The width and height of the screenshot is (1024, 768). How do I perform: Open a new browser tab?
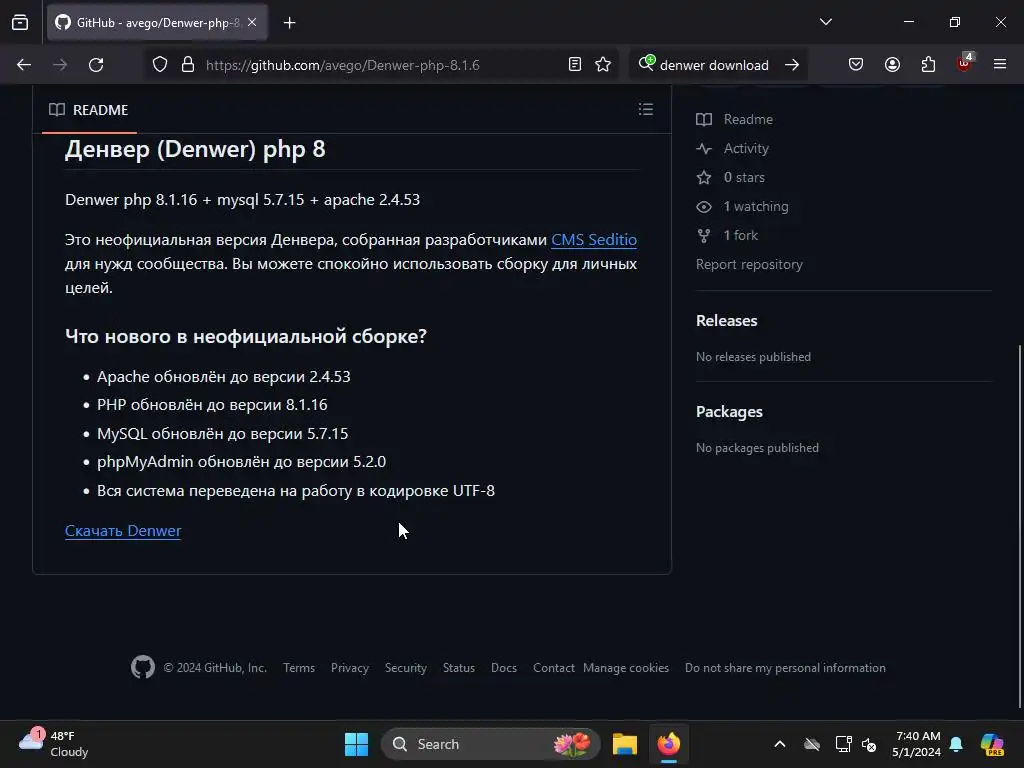point(289,23)
